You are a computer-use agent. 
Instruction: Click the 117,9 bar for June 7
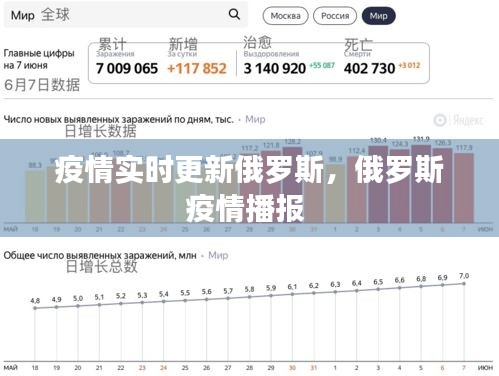point(464,188)
